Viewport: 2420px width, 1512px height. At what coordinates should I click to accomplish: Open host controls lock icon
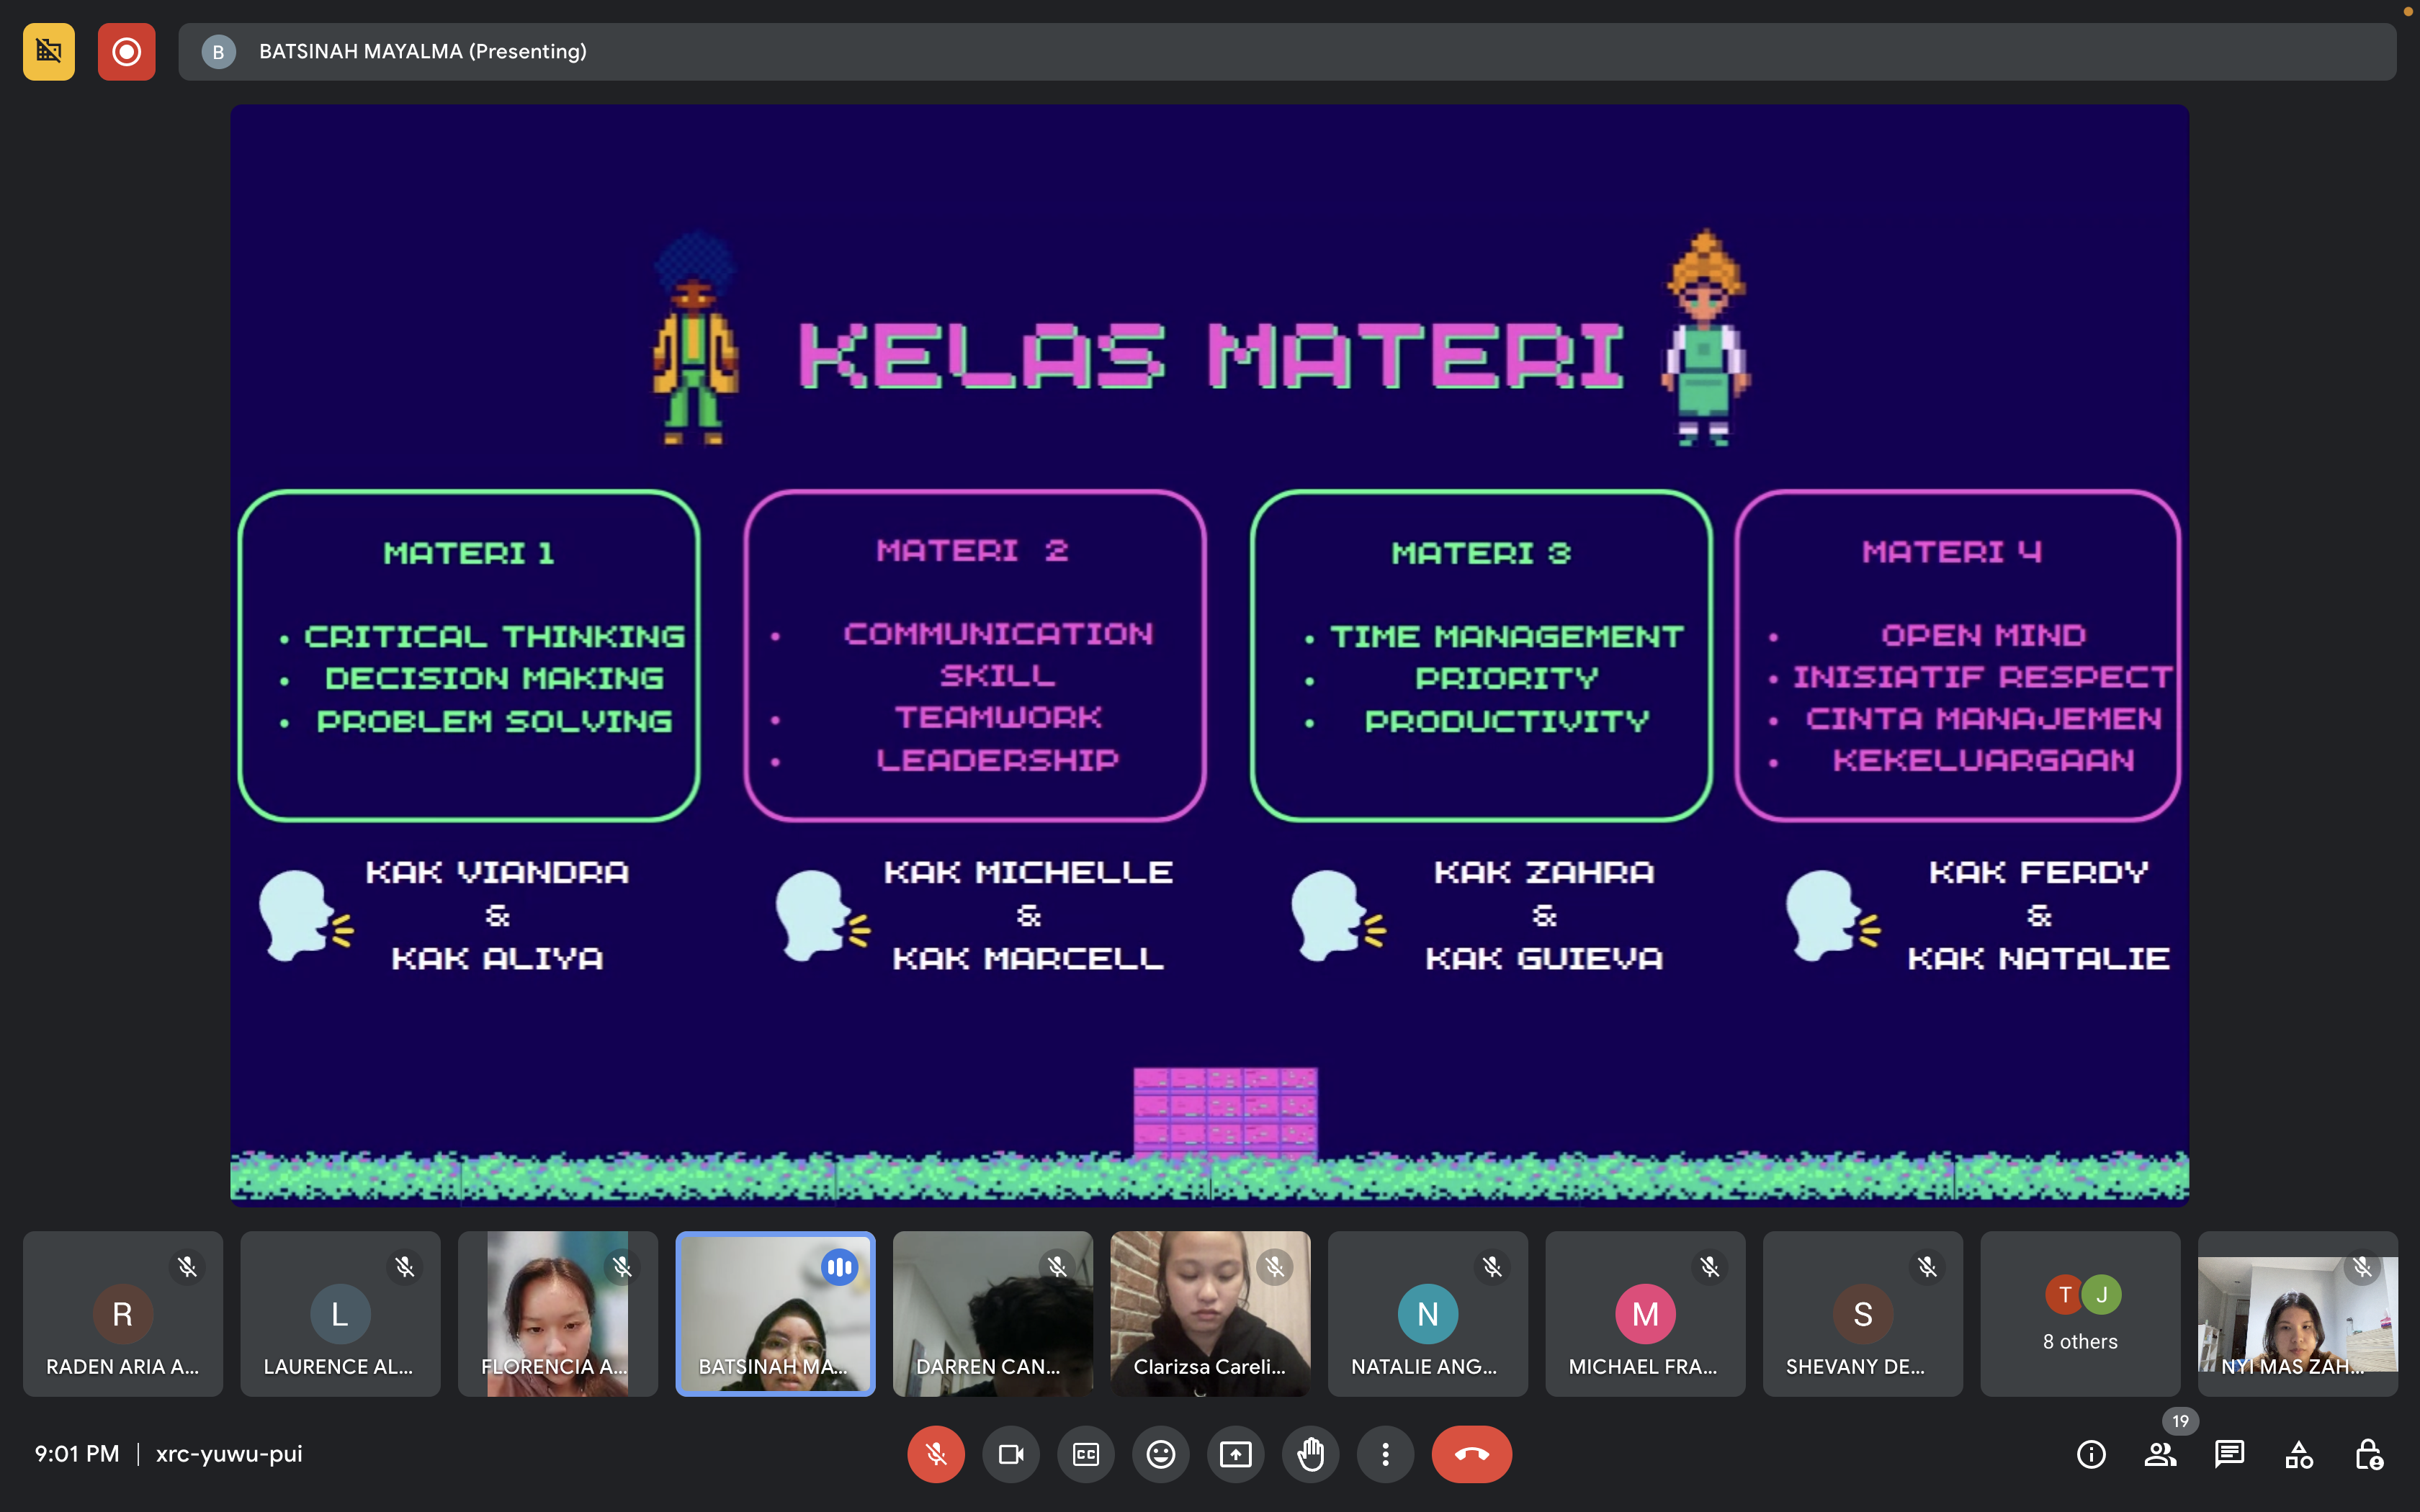[x=2368, y=1454]
